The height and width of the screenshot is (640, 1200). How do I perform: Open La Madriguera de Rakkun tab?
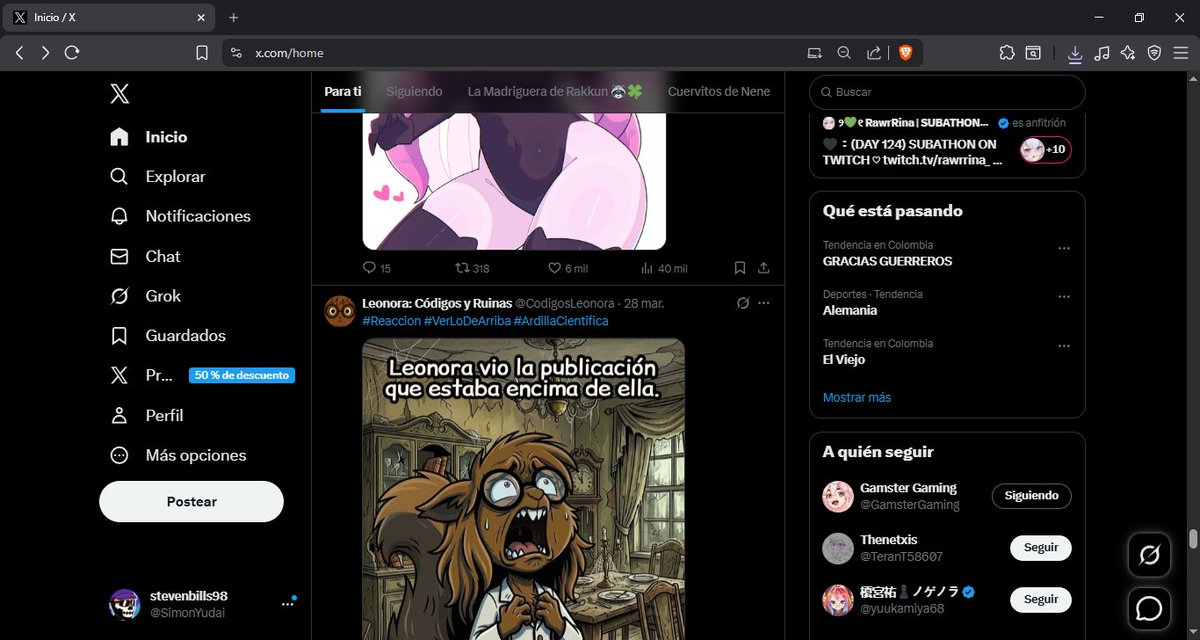pos(553,91)
